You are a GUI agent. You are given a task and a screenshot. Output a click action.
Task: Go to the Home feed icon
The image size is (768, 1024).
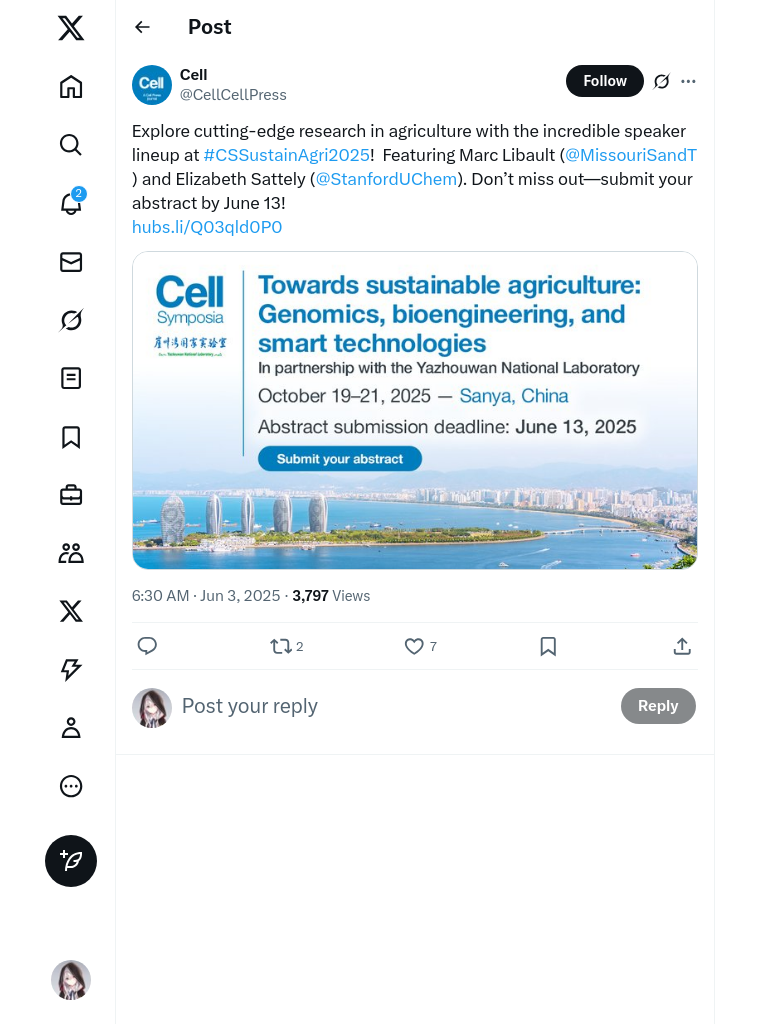coord(71,87)
